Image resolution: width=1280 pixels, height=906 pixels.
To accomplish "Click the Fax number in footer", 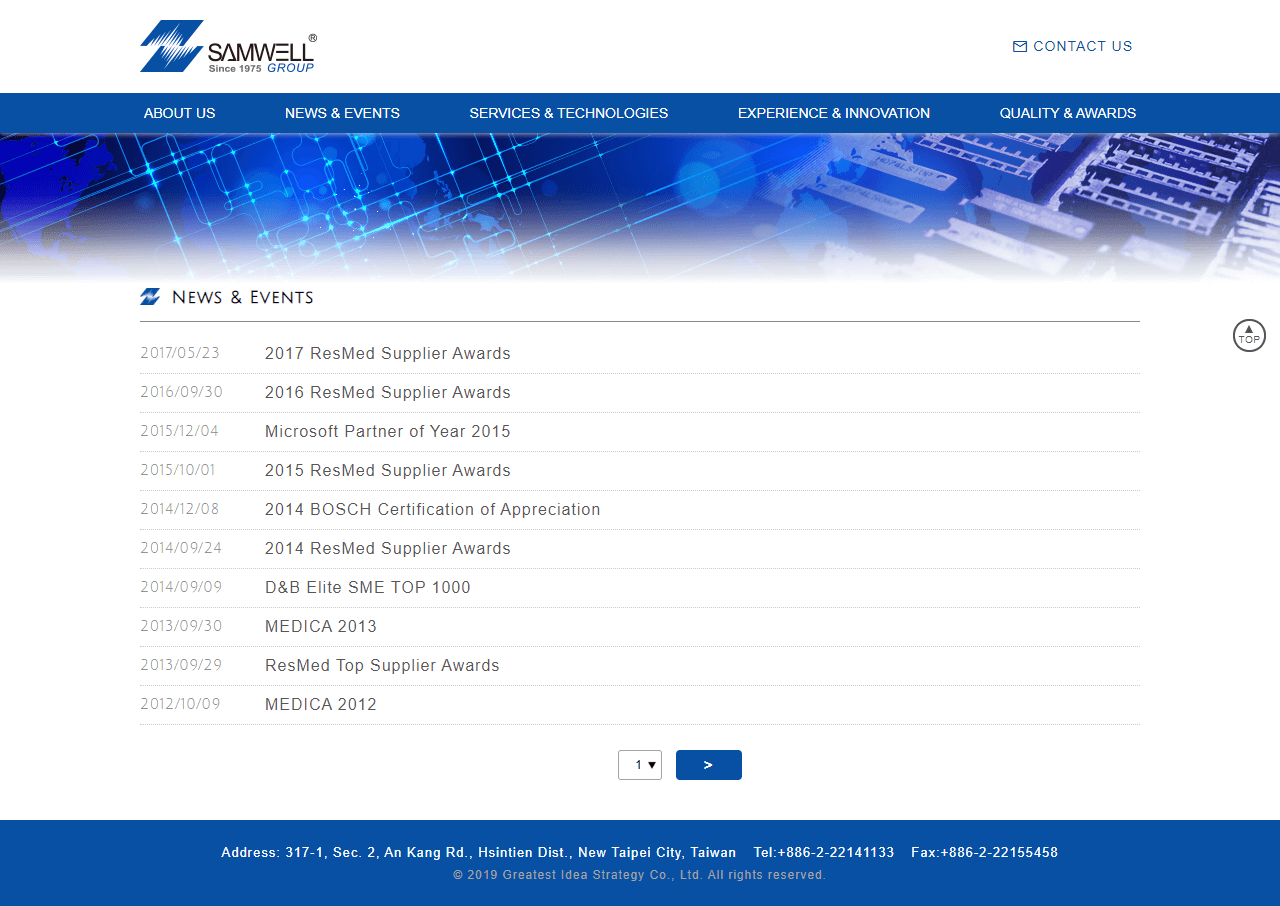I will [x=985, y=853].
